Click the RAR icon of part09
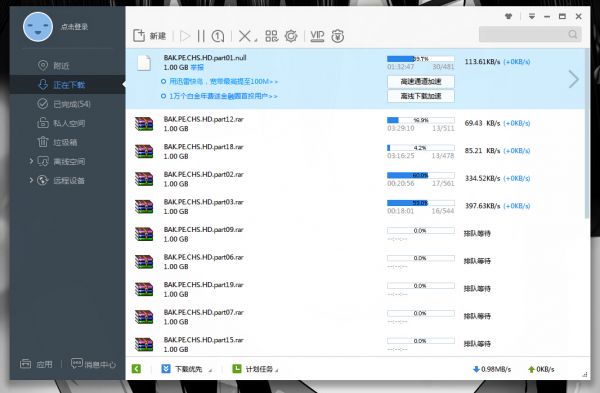 [144, 234]
